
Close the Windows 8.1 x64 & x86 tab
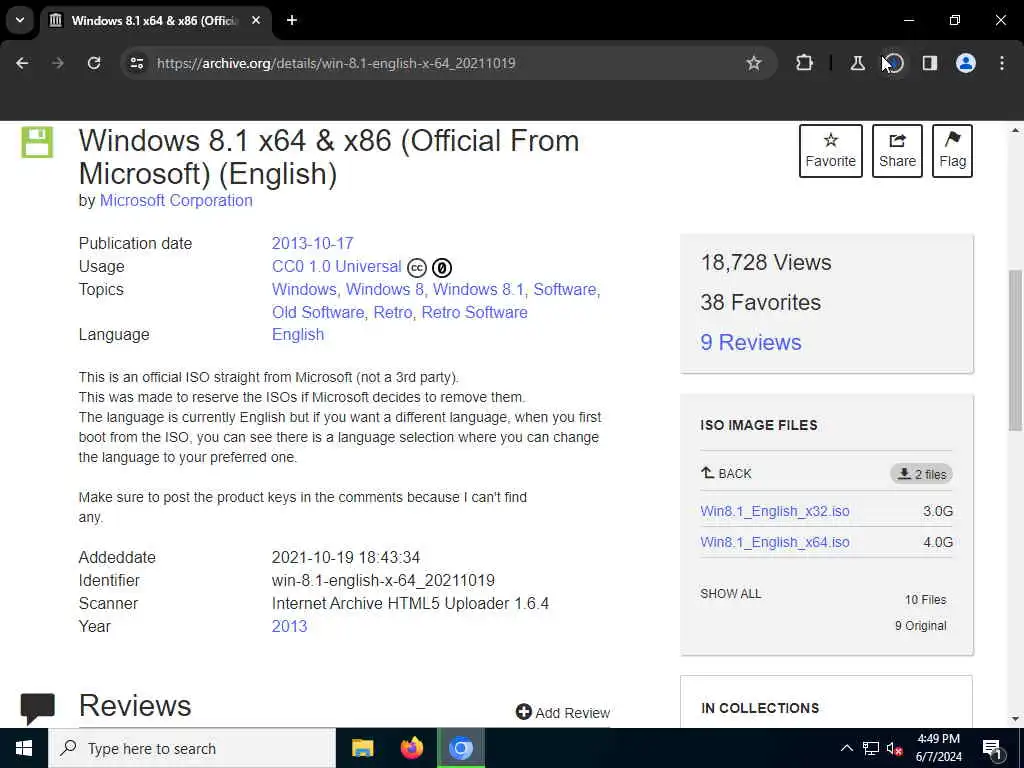(x=256, y=20)
